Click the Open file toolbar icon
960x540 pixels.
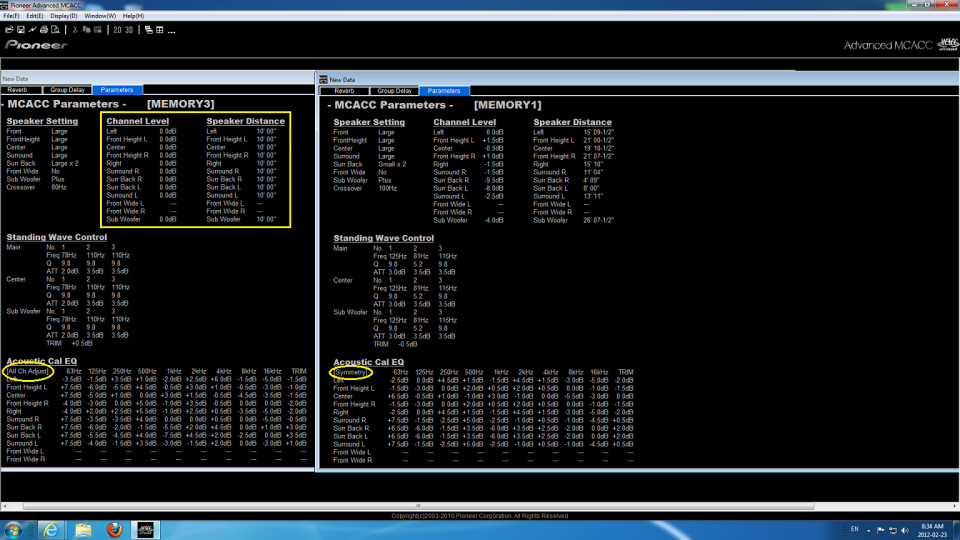9,30
